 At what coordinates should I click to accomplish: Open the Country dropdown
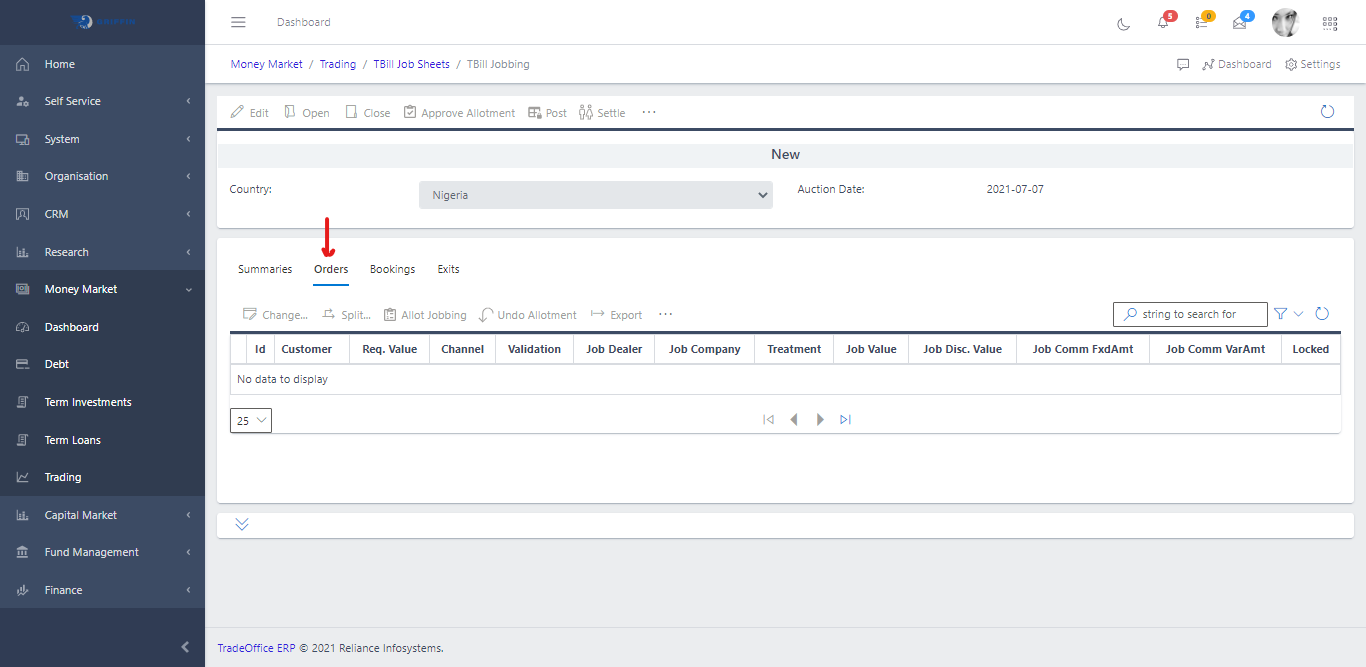click(x=595, y=195)
